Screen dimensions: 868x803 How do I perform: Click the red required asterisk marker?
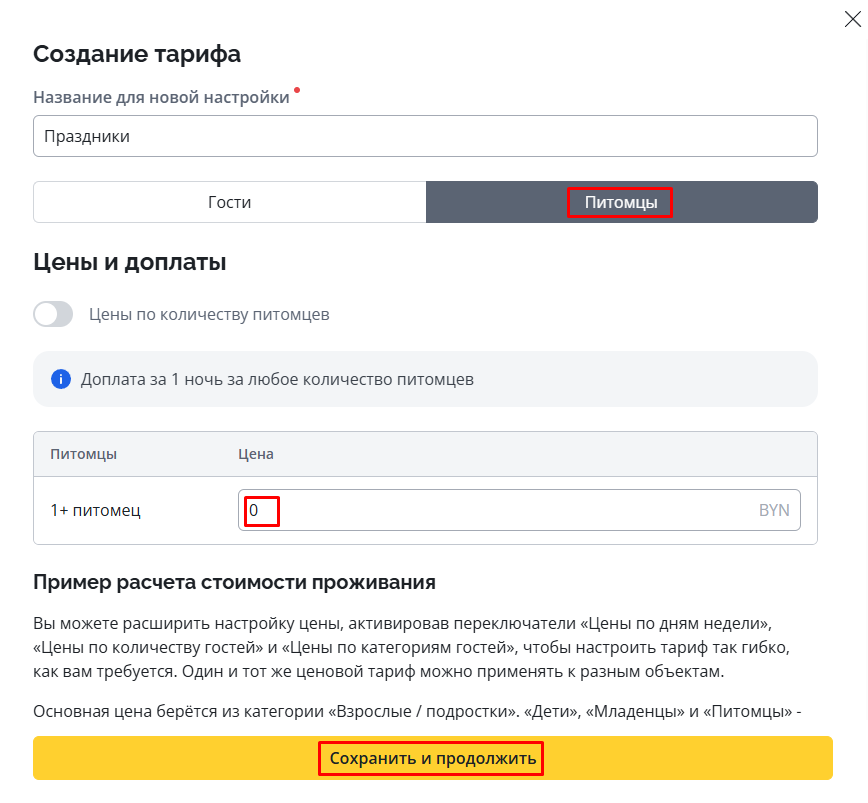coord(297,92)
